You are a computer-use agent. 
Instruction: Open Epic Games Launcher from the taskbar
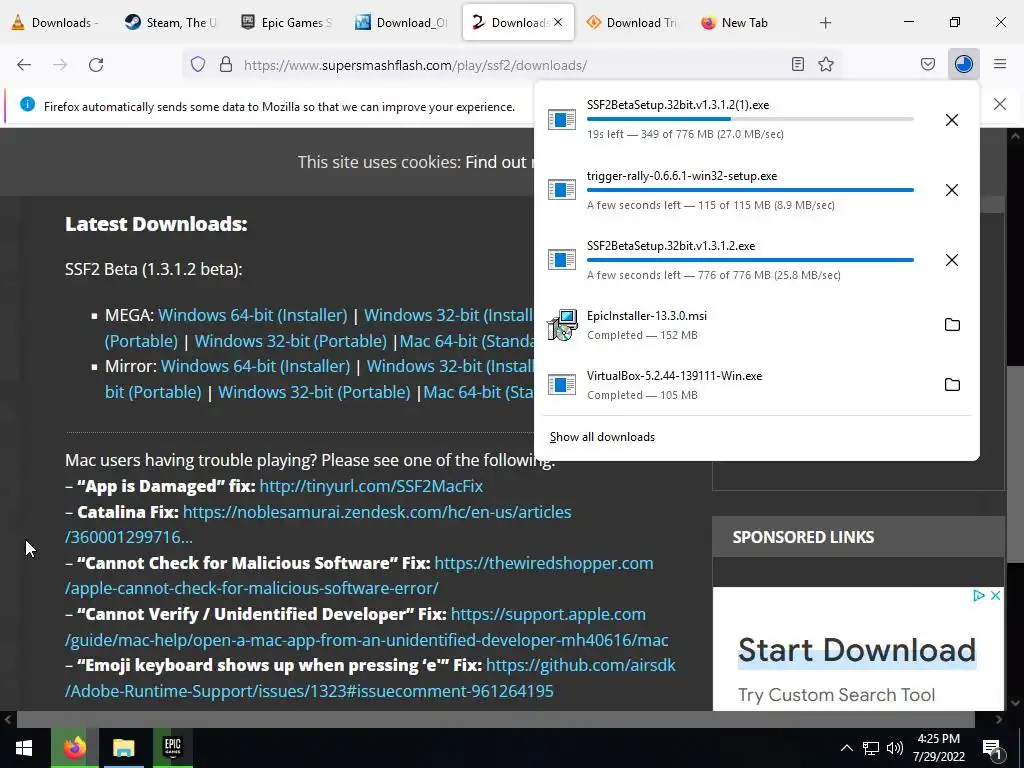tap(172, 748)
